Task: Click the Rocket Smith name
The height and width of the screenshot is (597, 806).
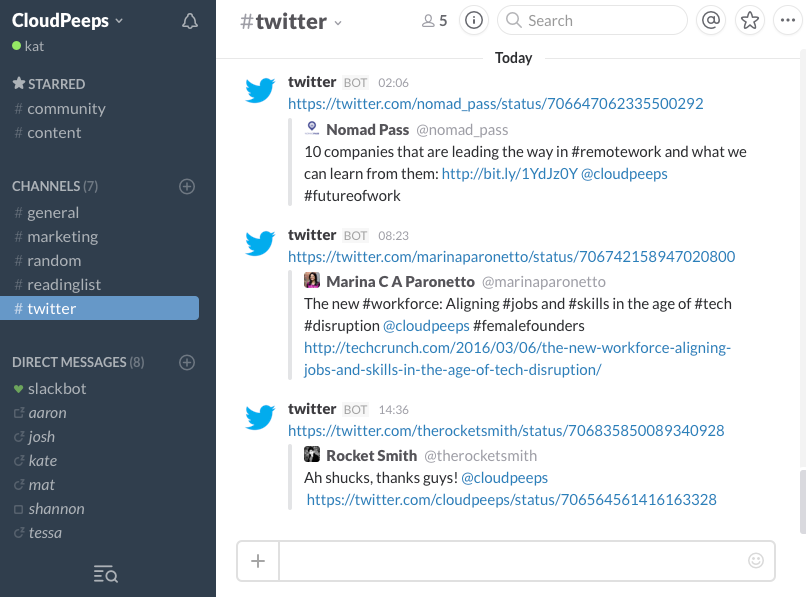Action: 372,456
